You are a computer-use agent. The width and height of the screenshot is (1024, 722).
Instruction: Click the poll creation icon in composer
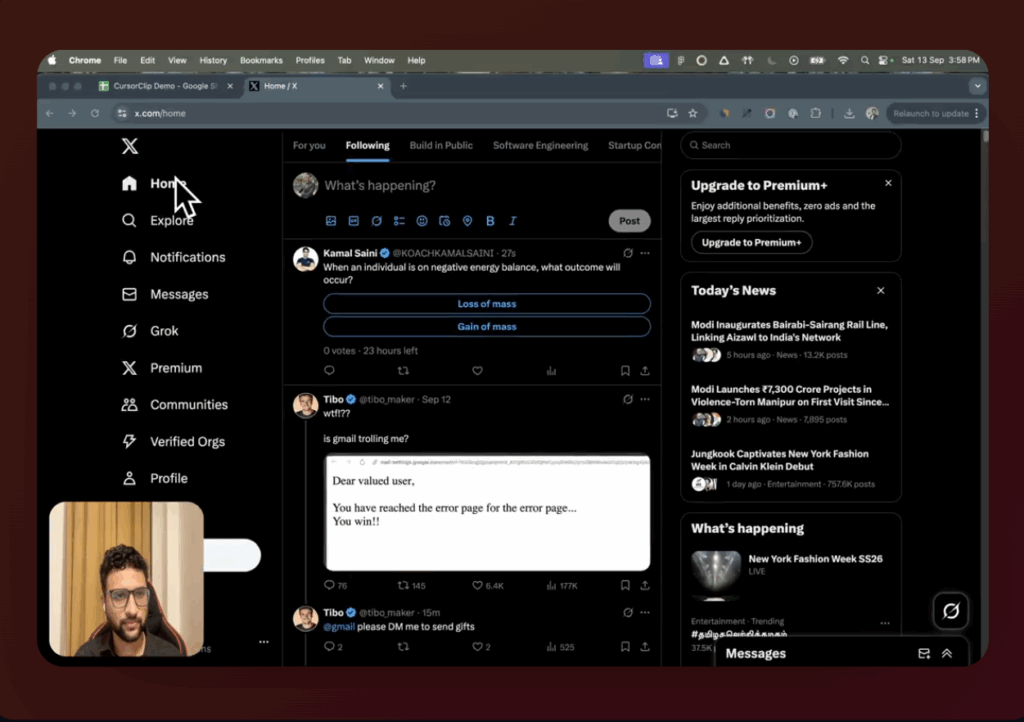[x=398, y=220]
